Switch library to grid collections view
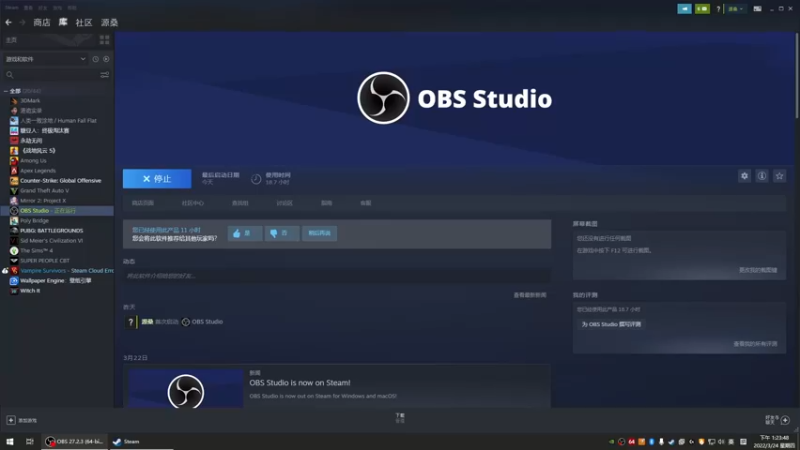 [105, 40]
